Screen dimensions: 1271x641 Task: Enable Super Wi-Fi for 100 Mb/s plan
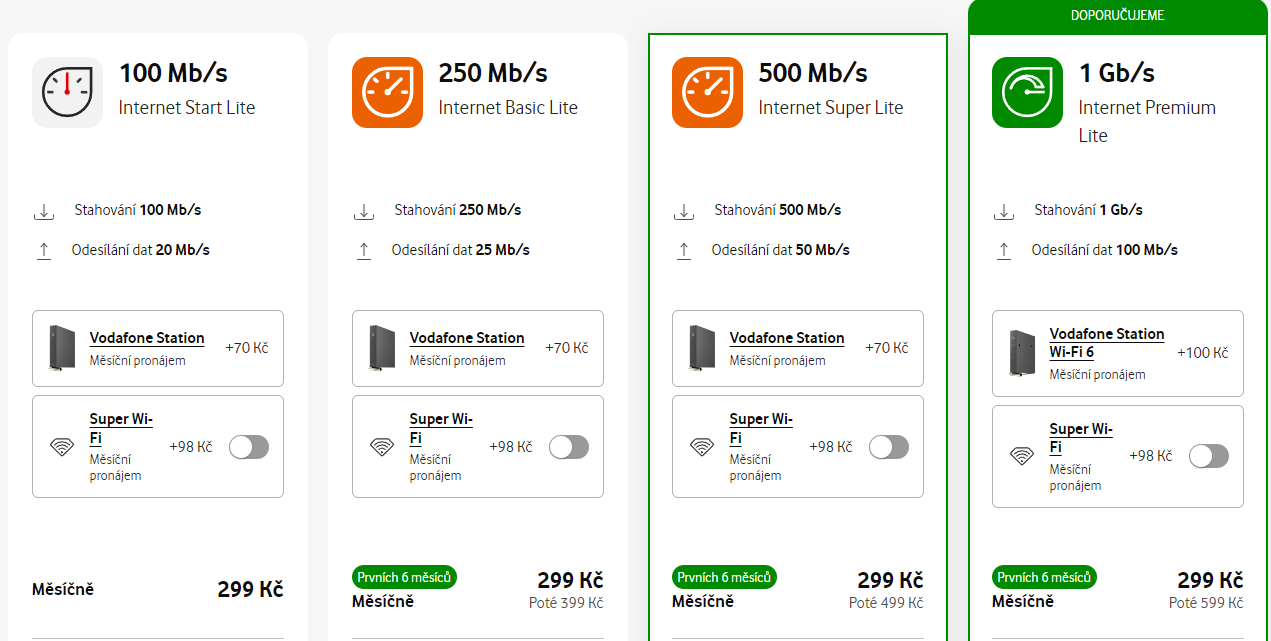249,447
